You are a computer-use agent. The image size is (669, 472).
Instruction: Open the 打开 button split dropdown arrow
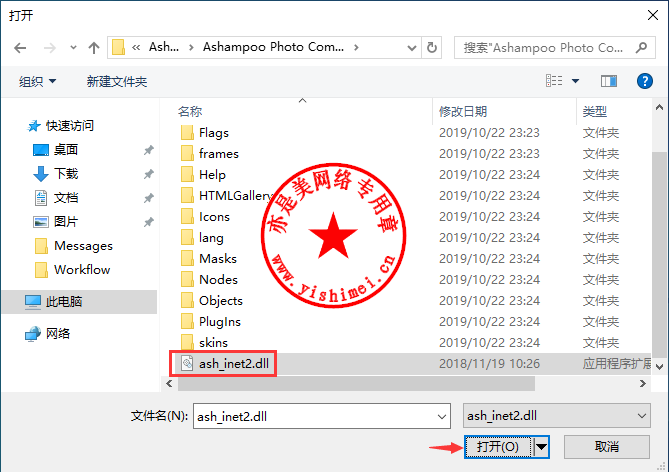541,447
